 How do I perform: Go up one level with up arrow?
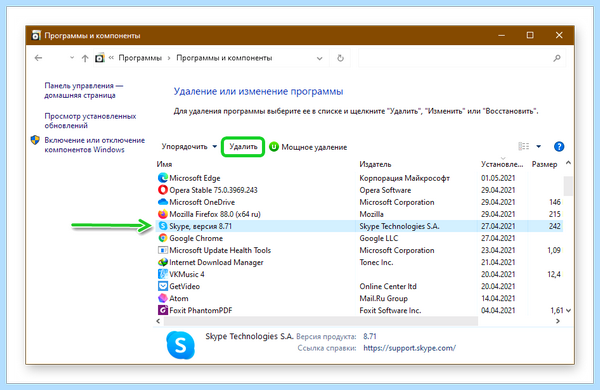point(85,58)
